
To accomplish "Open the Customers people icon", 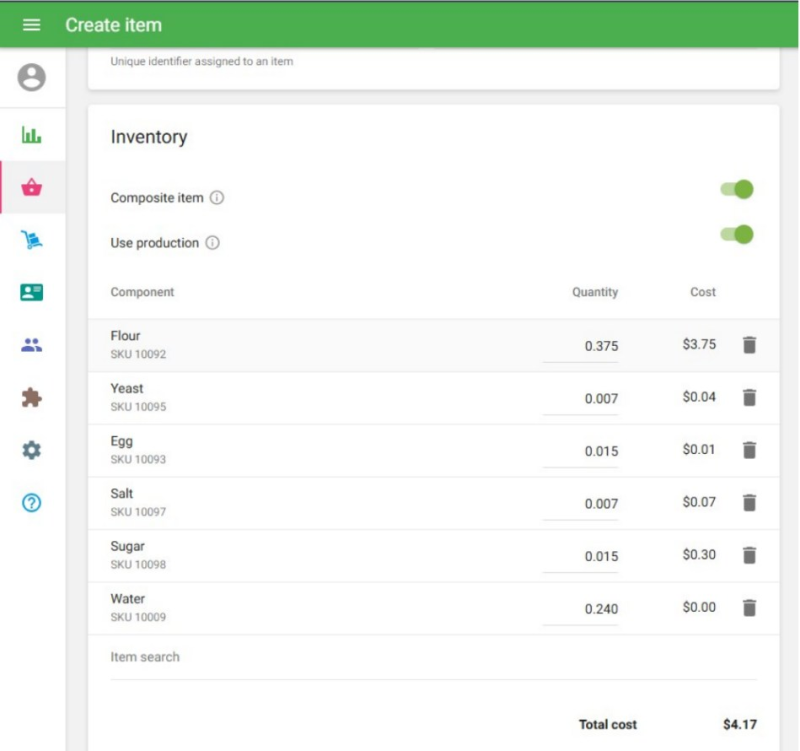I will 32,345.
